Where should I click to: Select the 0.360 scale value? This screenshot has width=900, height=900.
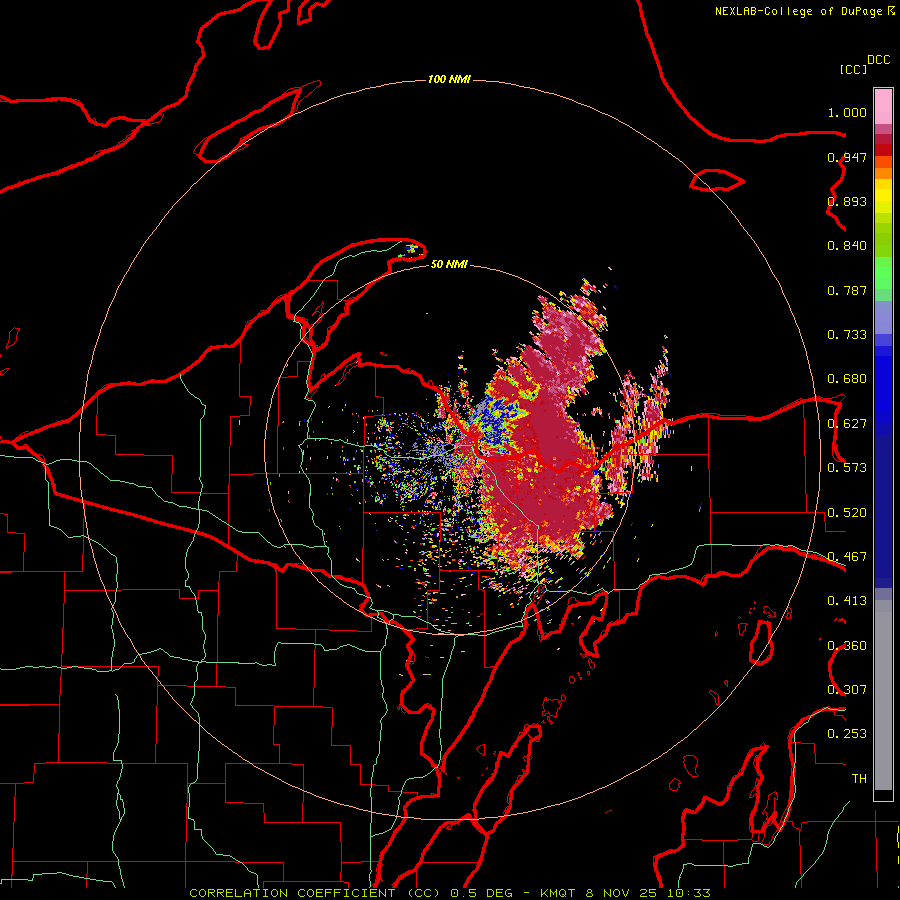[847, 646]
